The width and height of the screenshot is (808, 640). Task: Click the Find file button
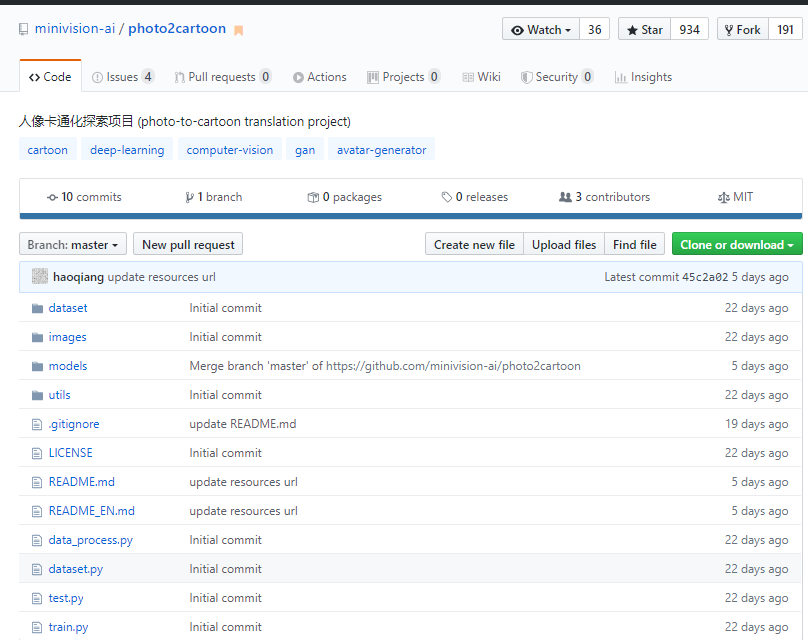(635, 244)
